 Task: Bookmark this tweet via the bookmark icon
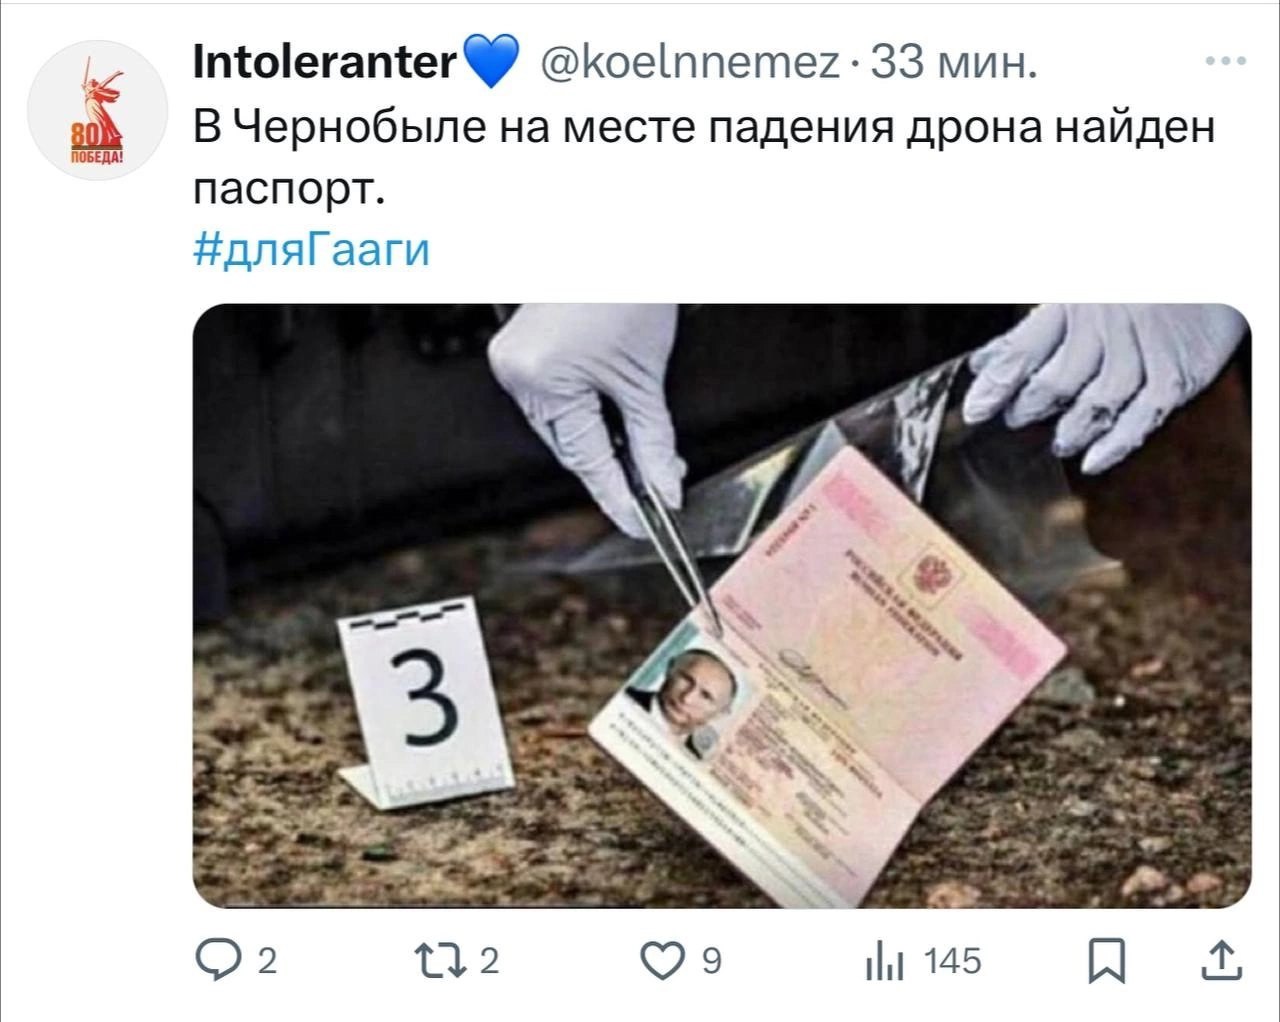(x=1106, y=962)
